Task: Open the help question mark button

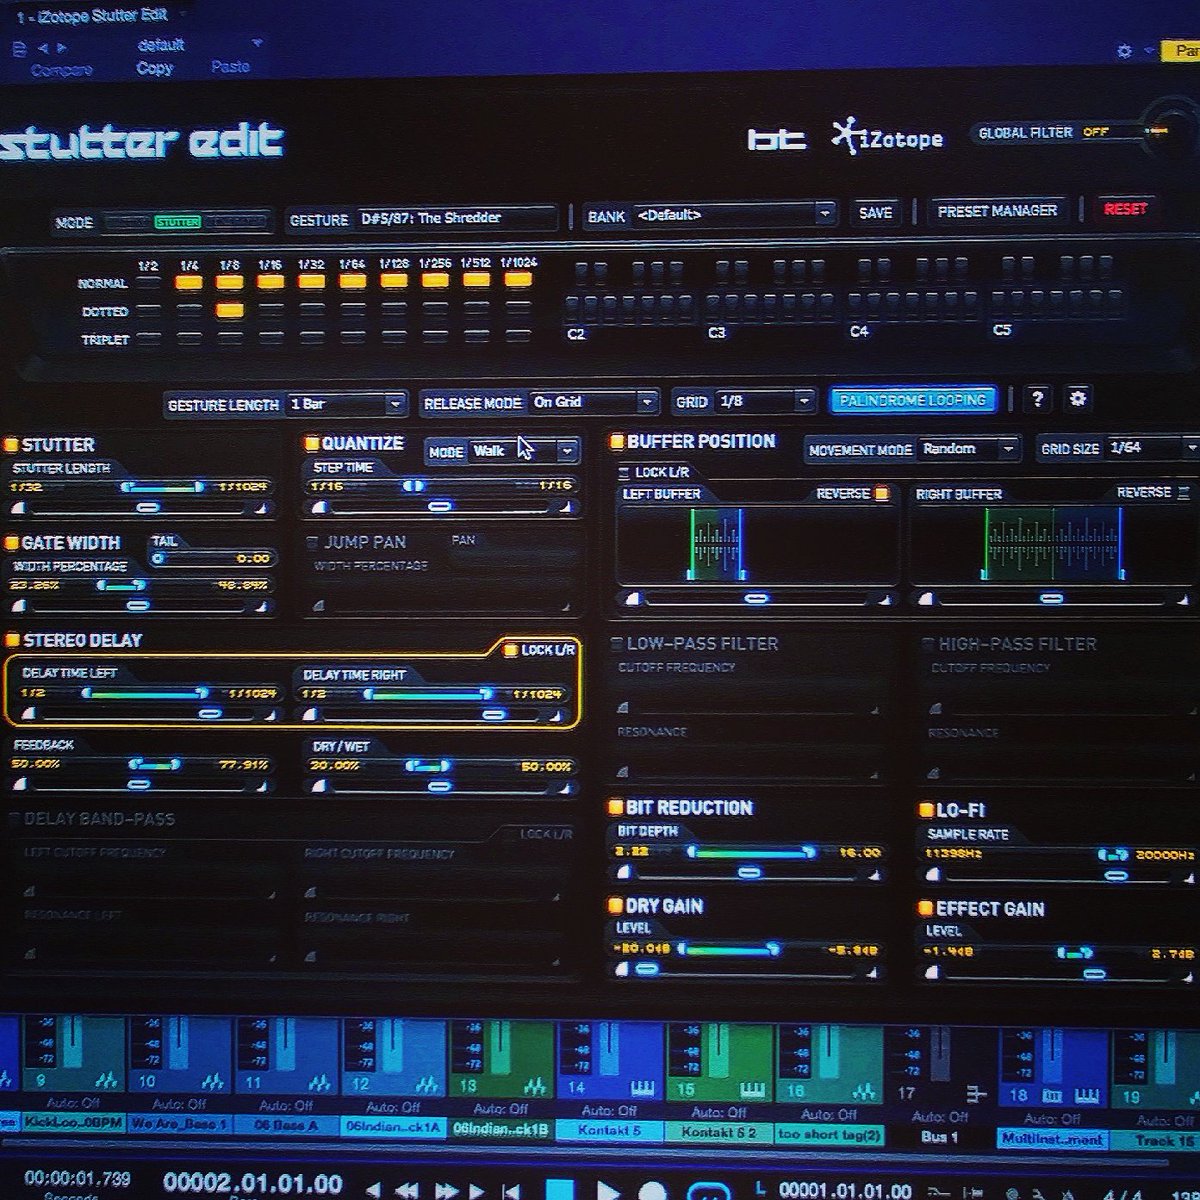Action: [1037, 399]
